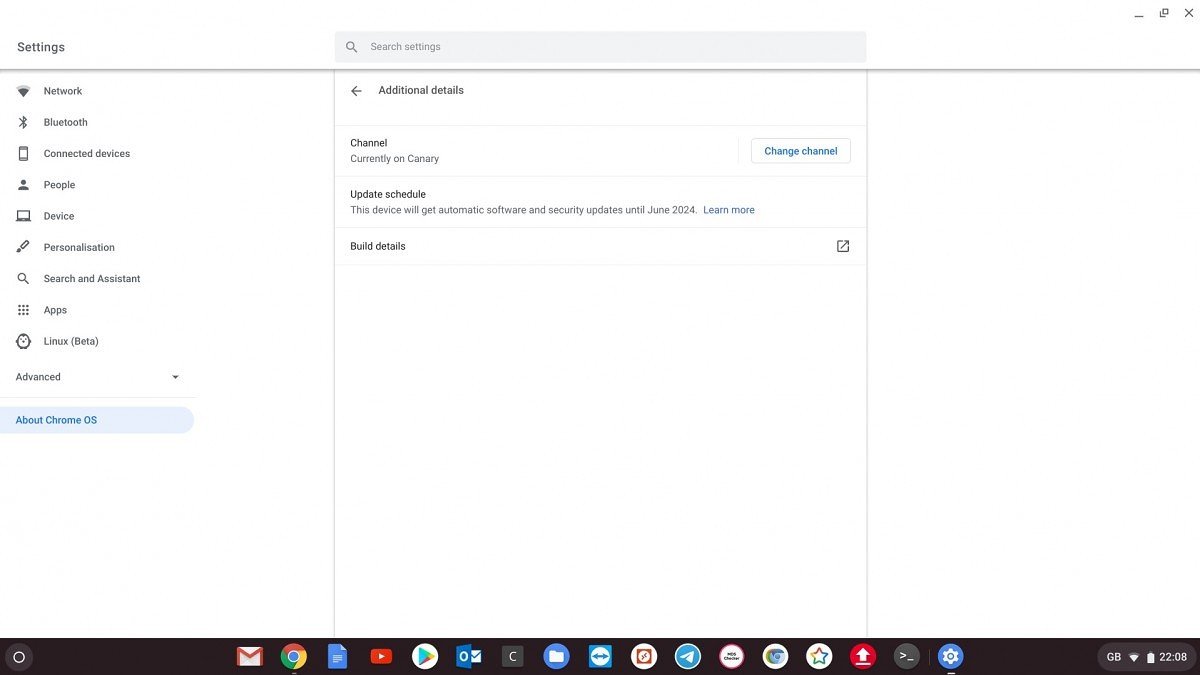Open Connected devices settings
The width and height of the screenshot is (1200, 675).
click(86, 153)
